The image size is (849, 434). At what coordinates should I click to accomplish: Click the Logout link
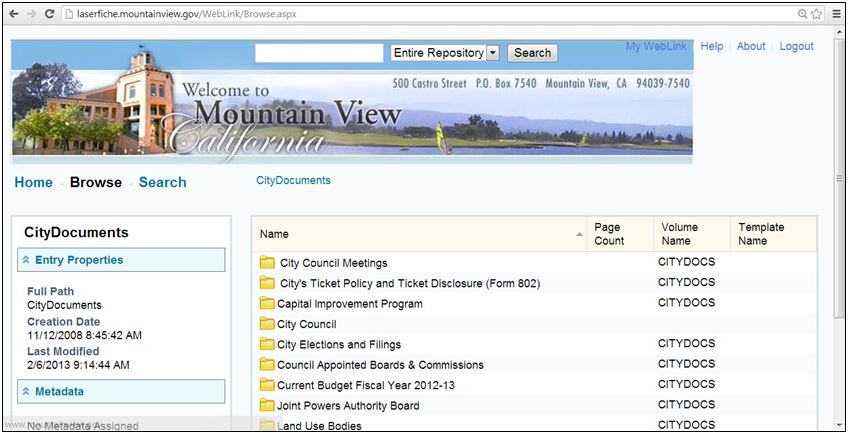[x=796, y=47]
